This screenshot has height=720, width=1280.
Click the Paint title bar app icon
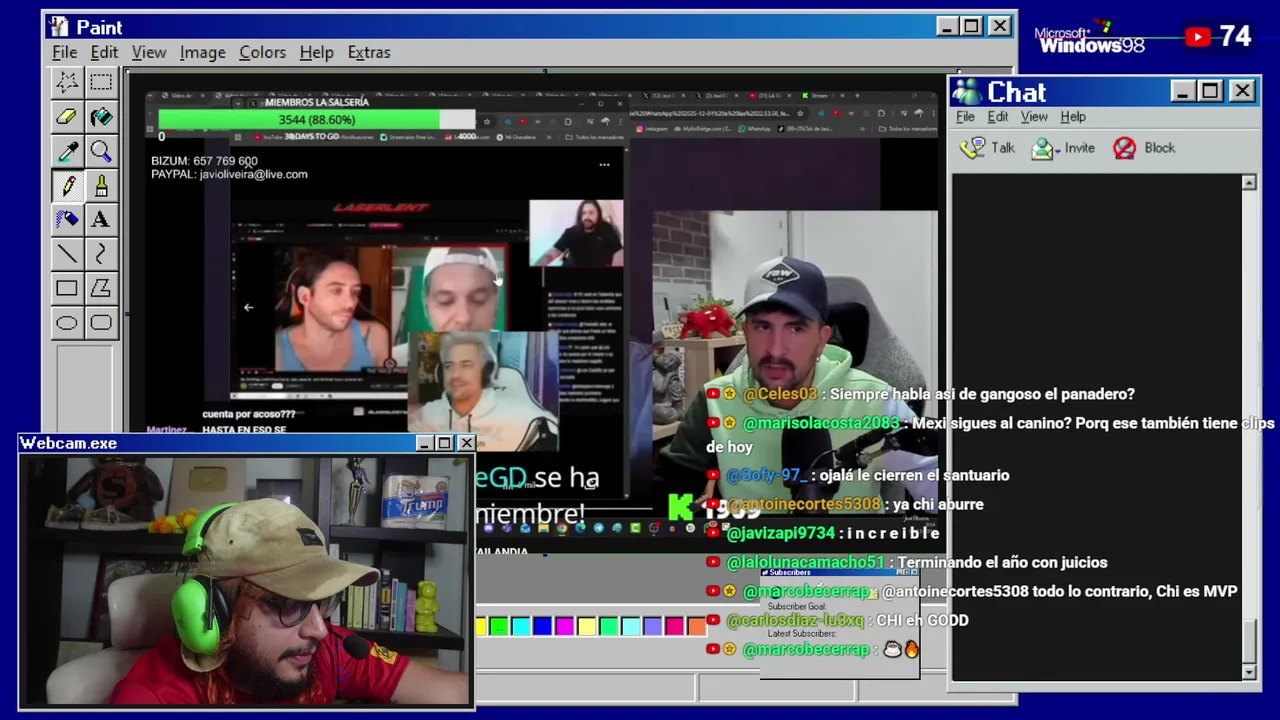pyautogui.click(x=59, y=27)
